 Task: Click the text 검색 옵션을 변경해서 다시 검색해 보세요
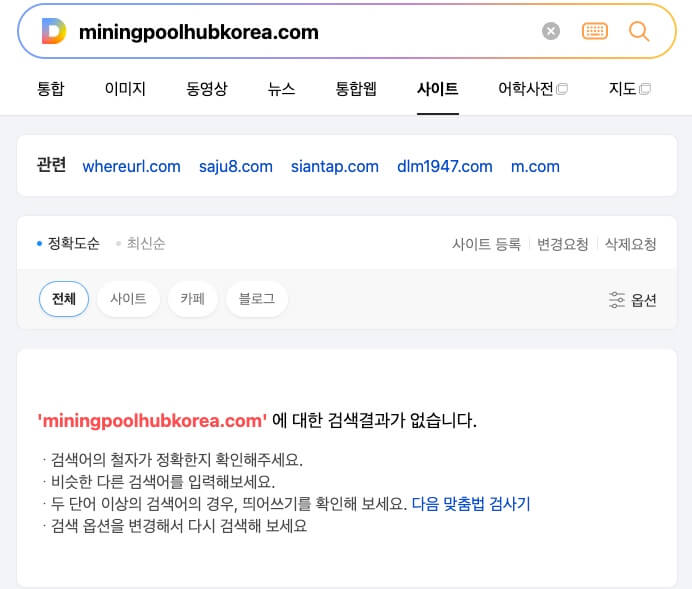pyautogui.click(x=179, y=525)
